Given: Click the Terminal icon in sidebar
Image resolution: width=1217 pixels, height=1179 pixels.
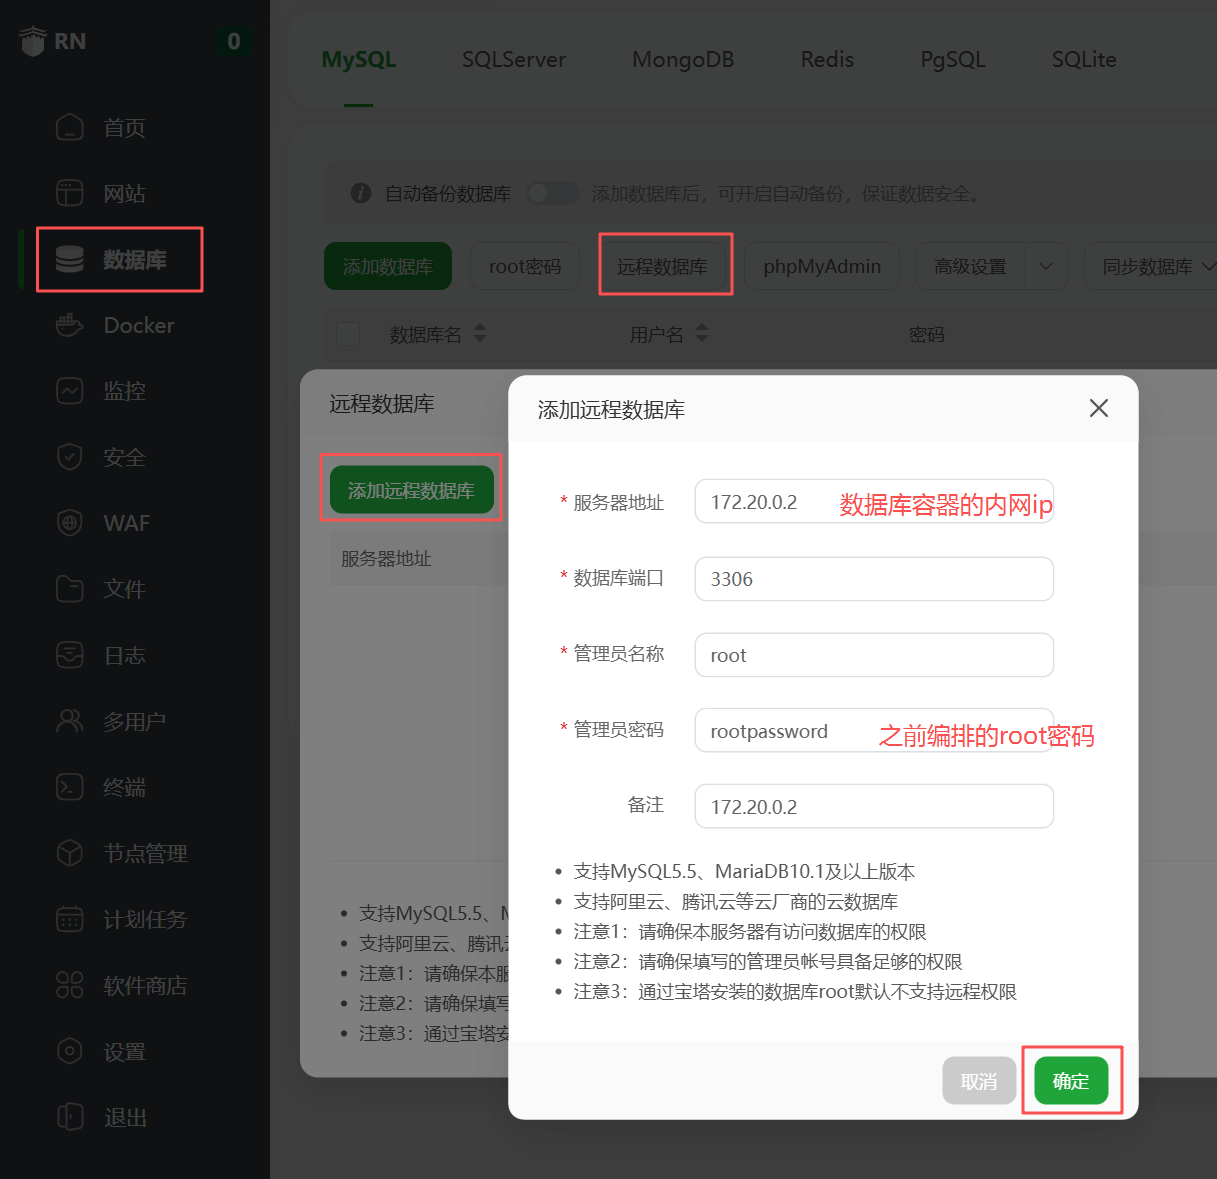Looking at the screenshot, I should point(70,787).
